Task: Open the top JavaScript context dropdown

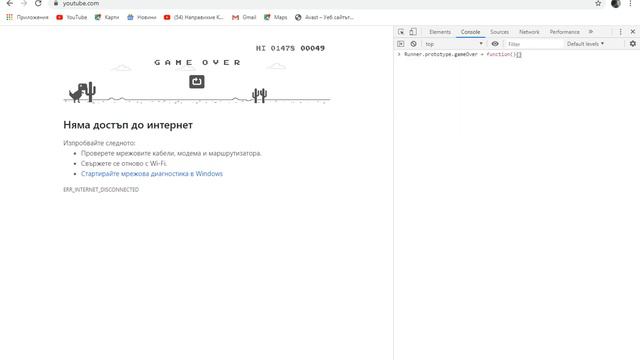Action: [454, 44]
